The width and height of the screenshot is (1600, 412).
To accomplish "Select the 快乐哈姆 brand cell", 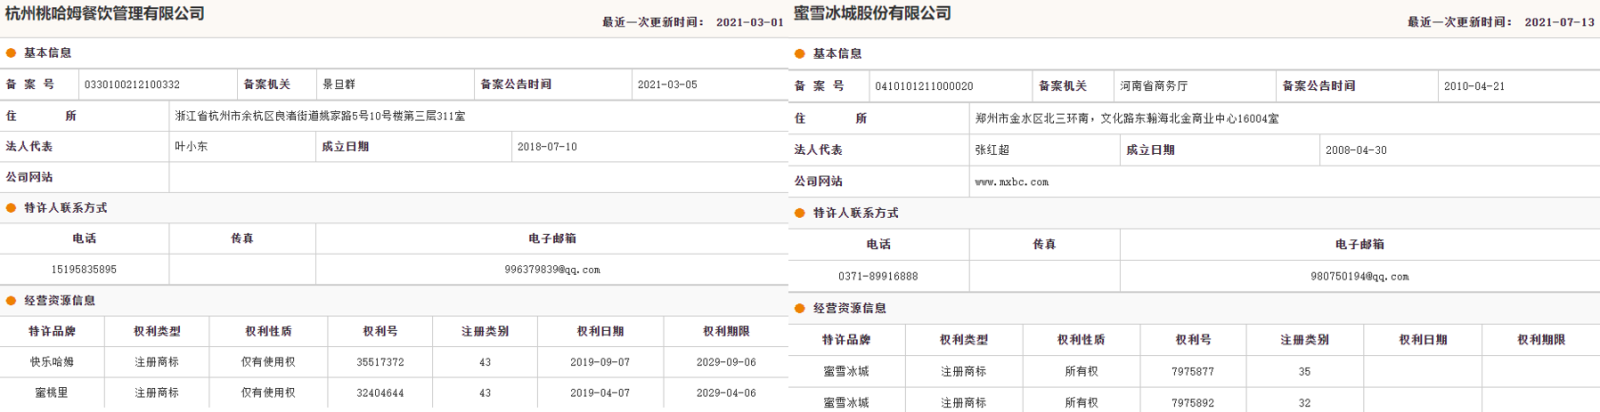I will pyautogui.click(x=52, y=362).
